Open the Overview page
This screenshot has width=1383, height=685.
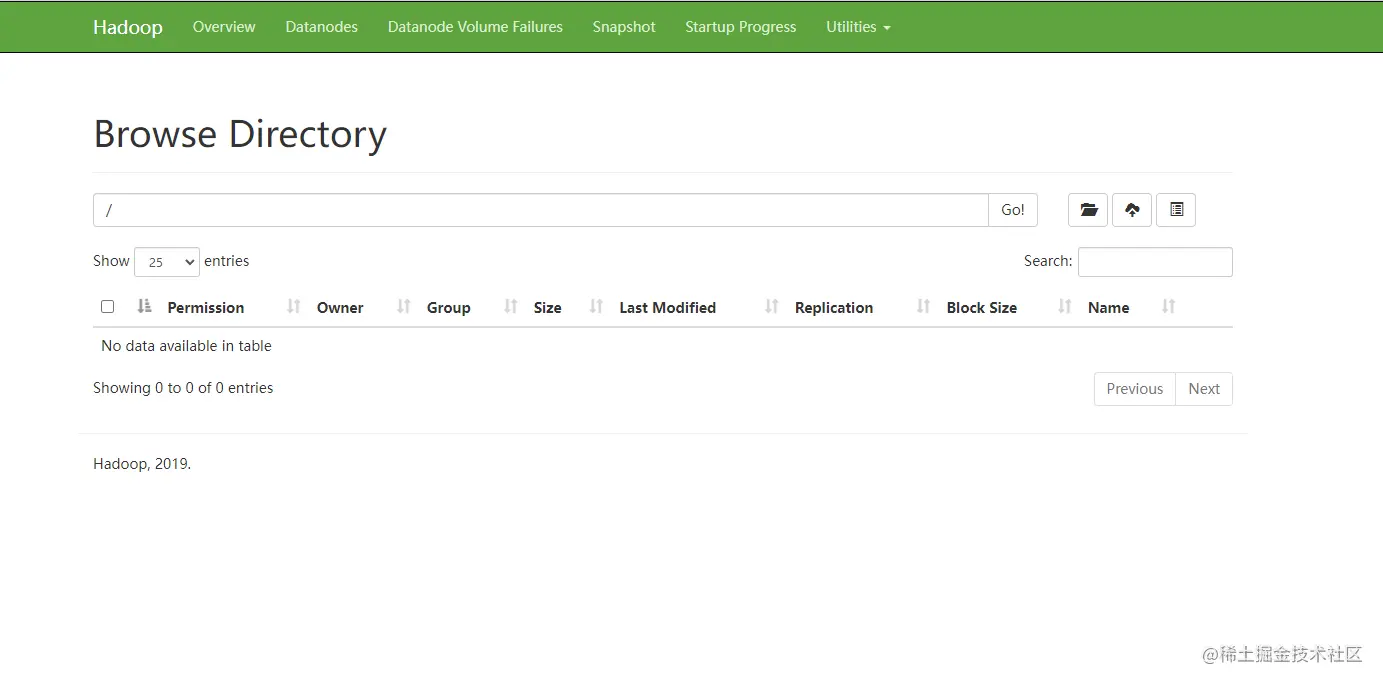[224, 27]
